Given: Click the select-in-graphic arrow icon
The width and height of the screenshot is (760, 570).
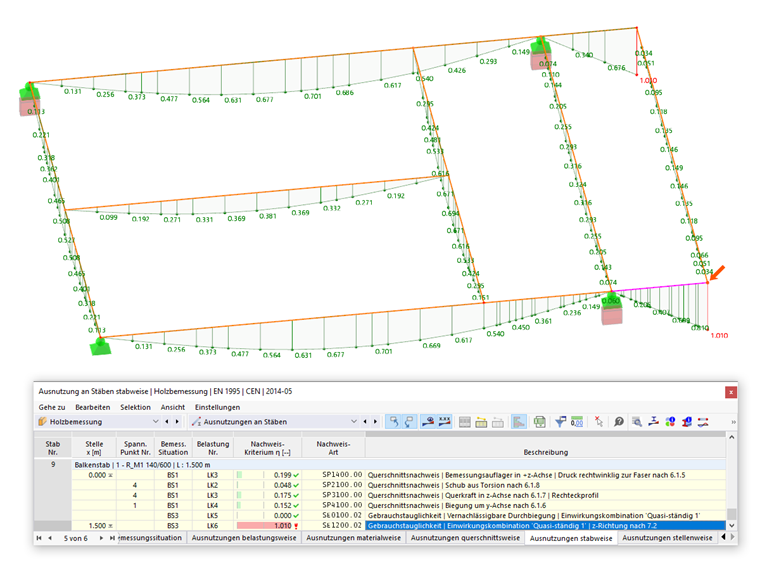Looking at the screenshot, I should point(394,422).
